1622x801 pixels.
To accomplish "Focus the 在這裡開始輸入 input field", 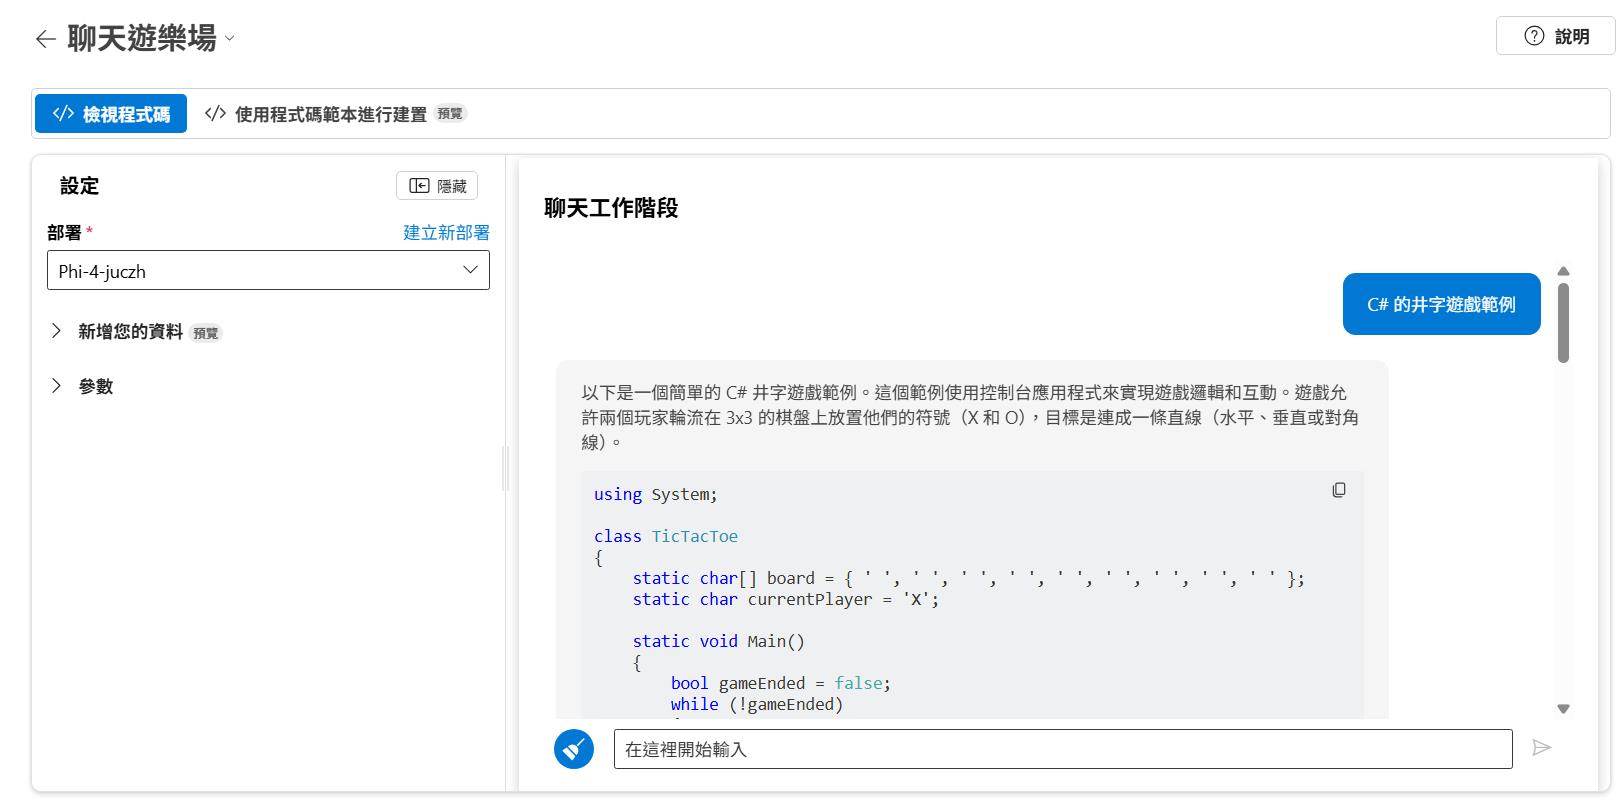I will (1062, 749).
